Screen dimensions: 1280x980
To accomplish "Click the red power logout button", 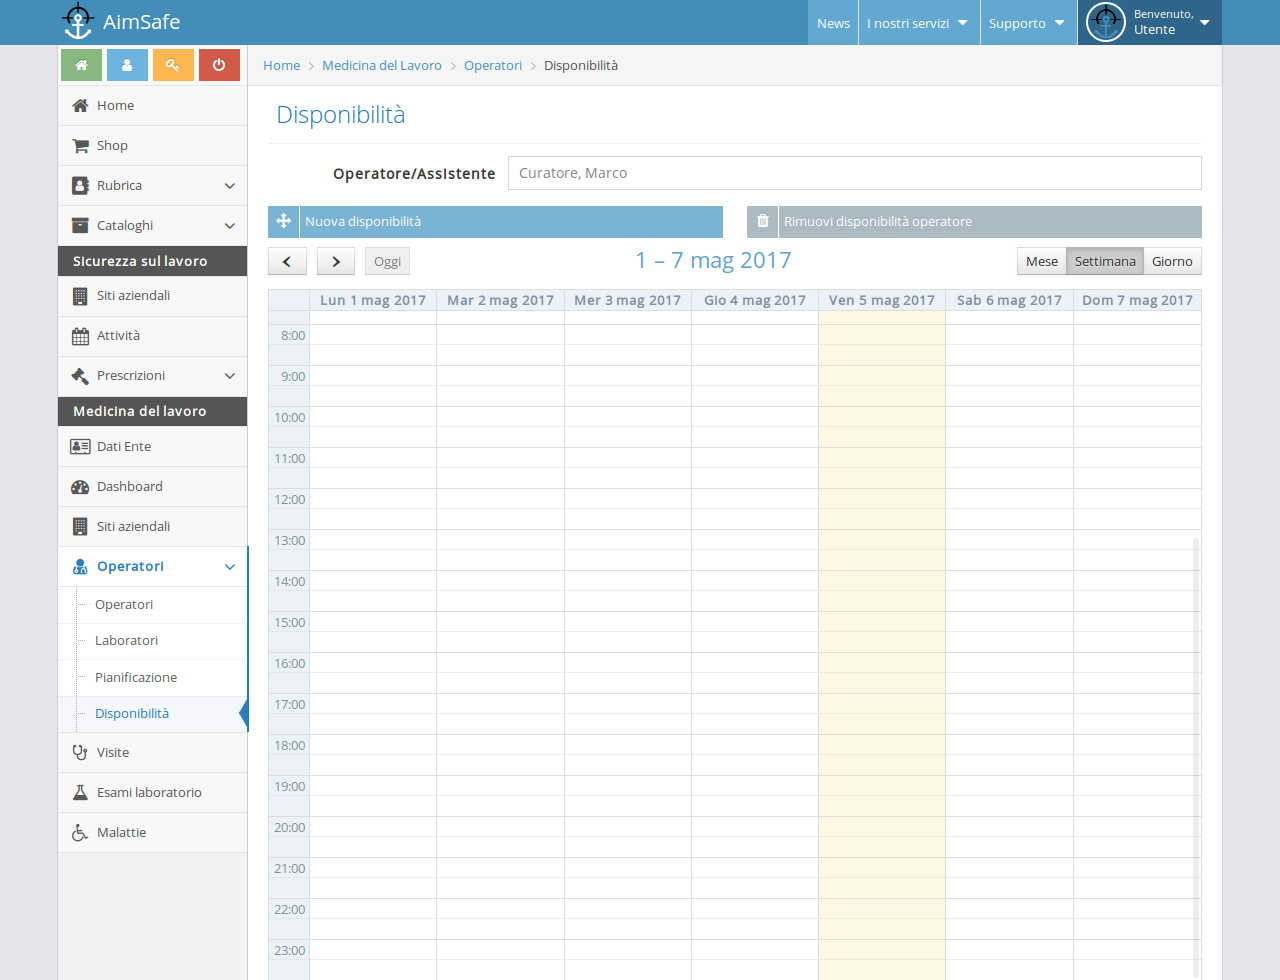I will [219, 65].
